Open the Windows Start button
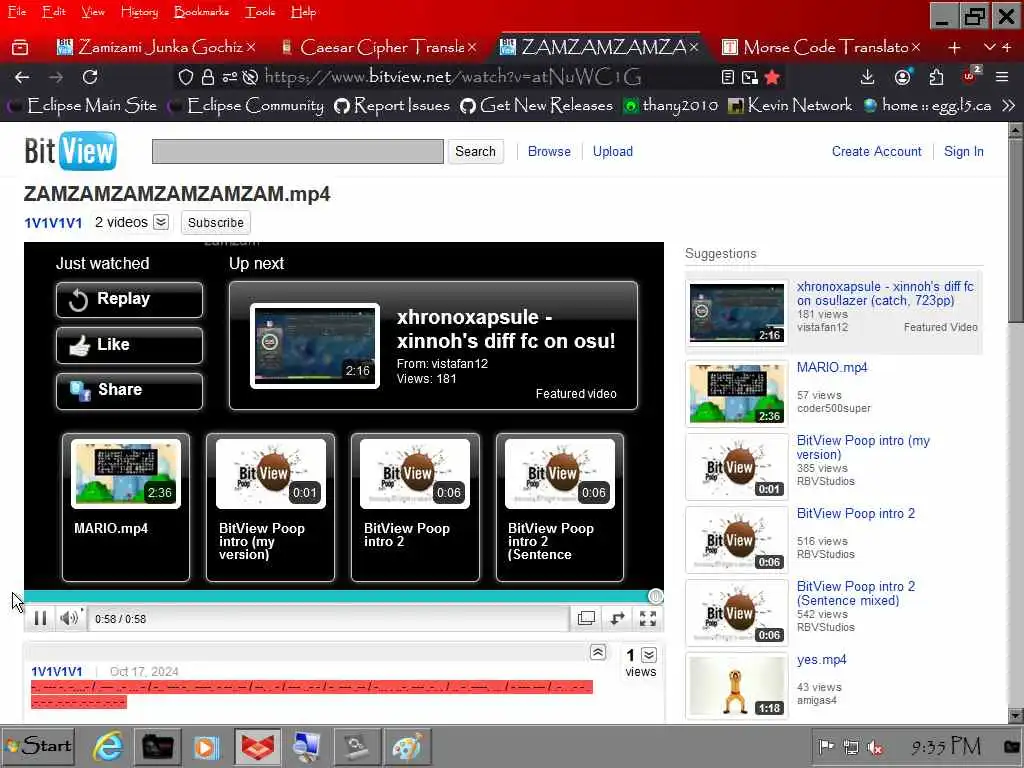This screenshot has height=768, width=1024. point(39,746)
